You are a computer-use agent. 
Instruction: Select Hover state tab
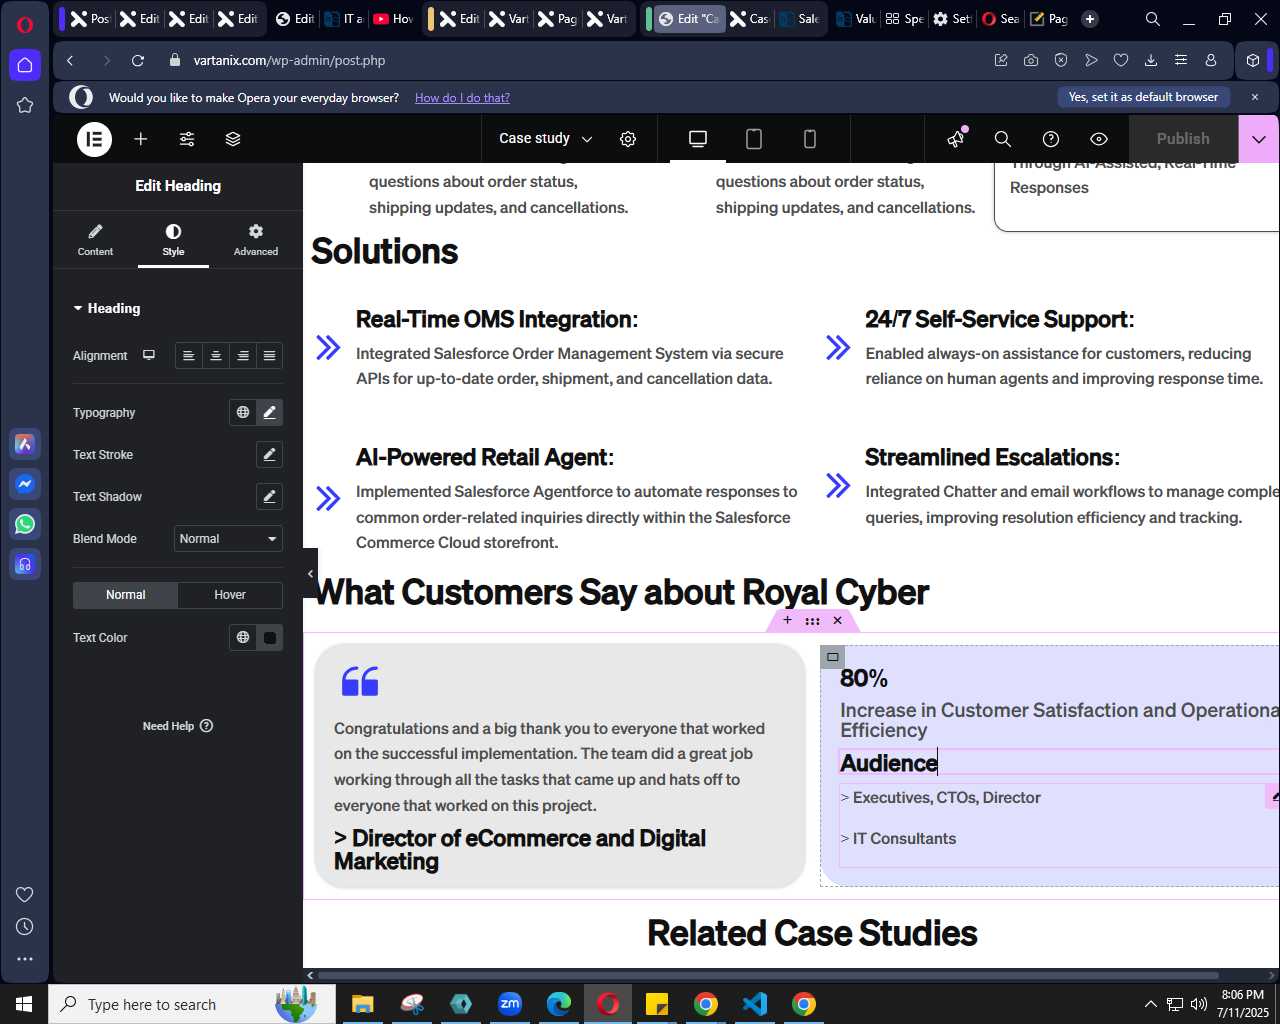[x=230, y=595]
